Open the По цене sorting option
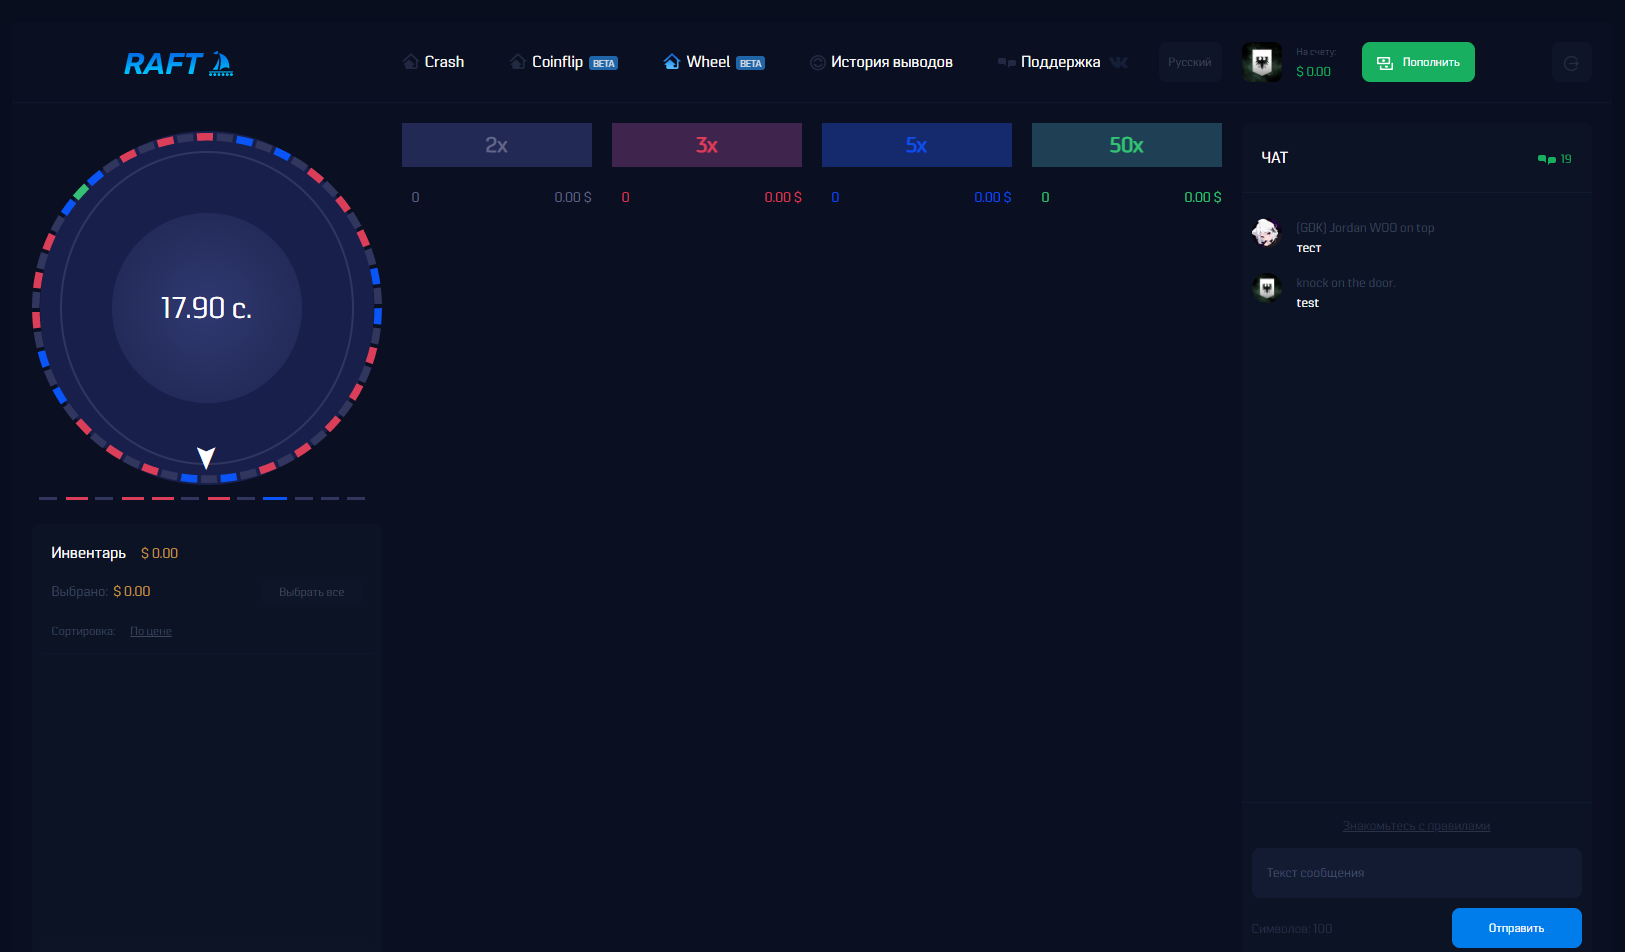 pyautogui.click(x=151, y=631)
